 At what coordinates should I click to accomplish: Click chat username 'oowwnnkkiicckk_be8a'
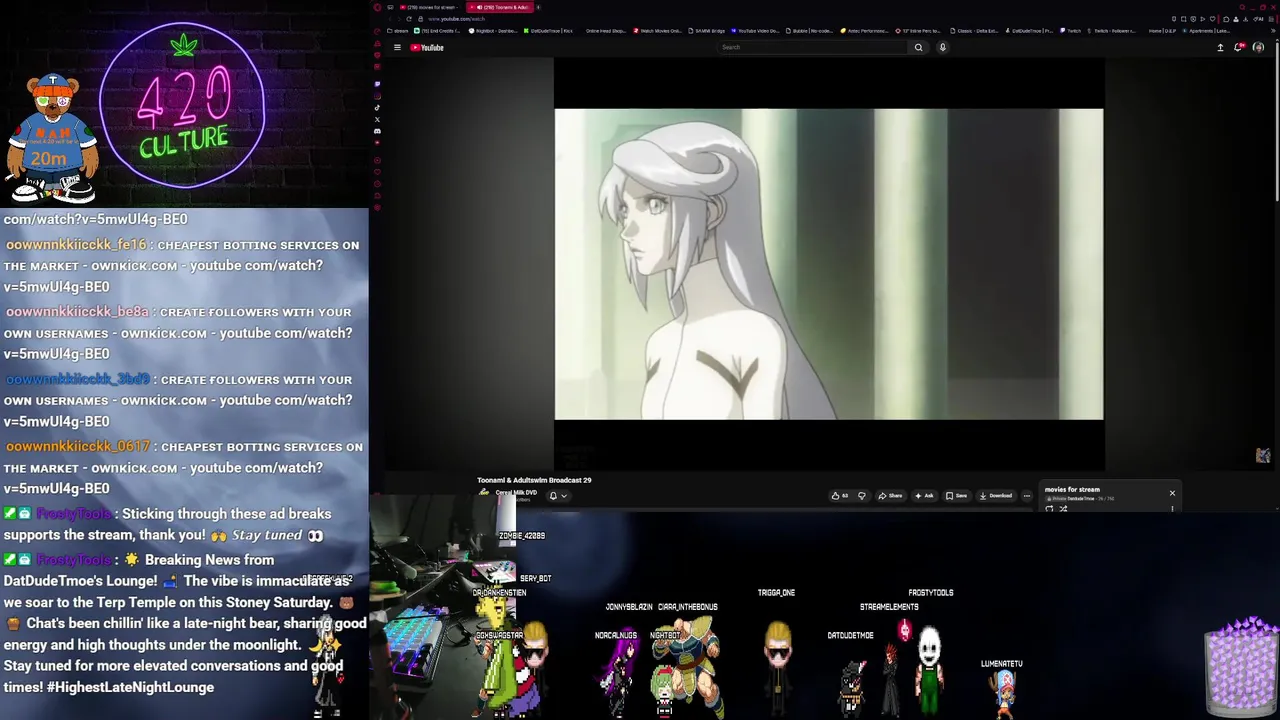point(77,312)
